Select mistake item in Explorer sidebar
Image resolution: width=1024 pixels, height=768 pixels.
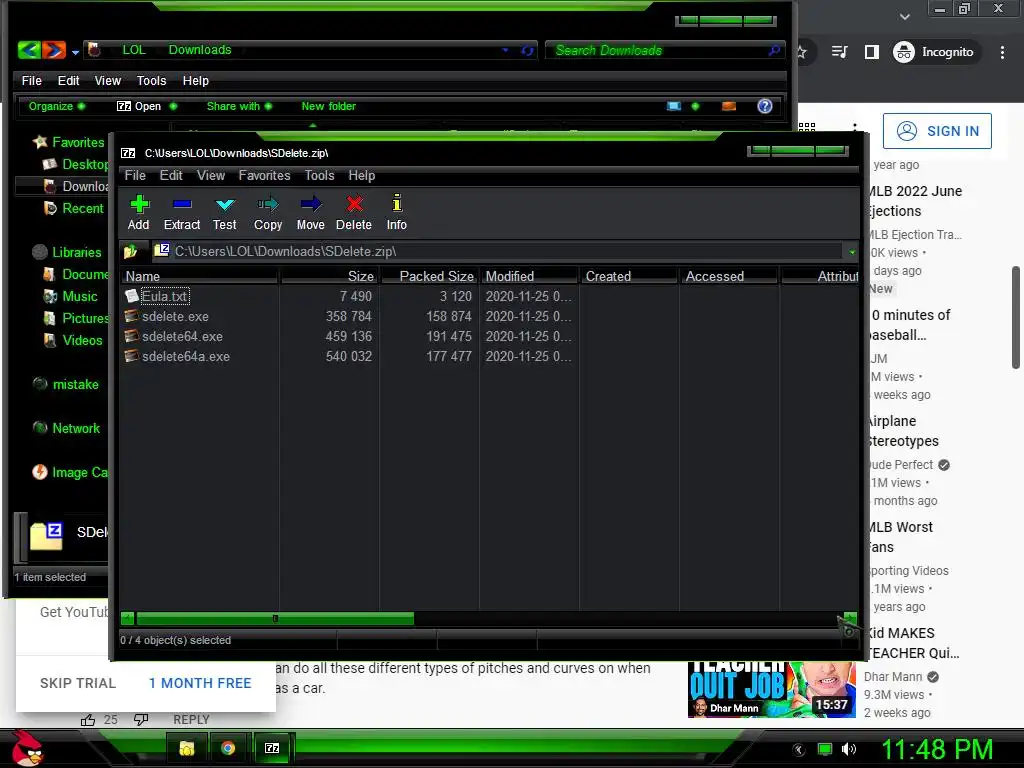click(66, 385)
